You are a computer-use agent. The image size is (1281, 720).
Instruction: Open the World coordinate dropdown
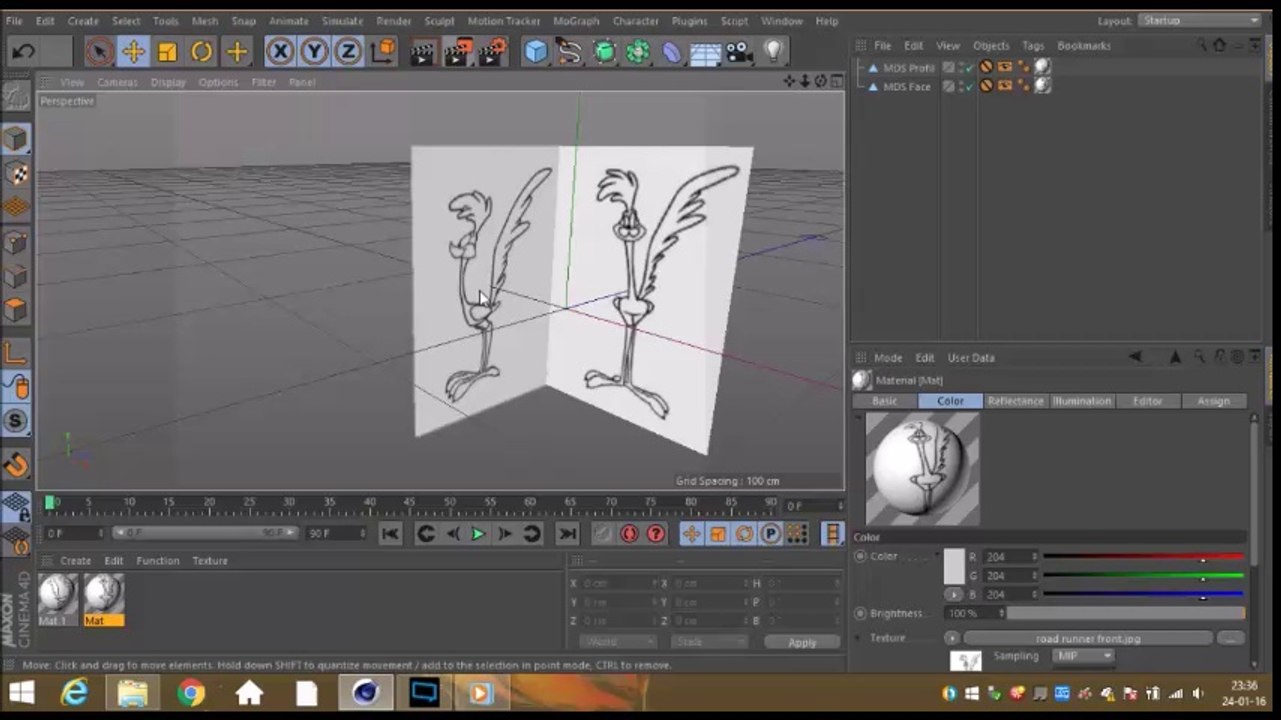click(616, 642)
